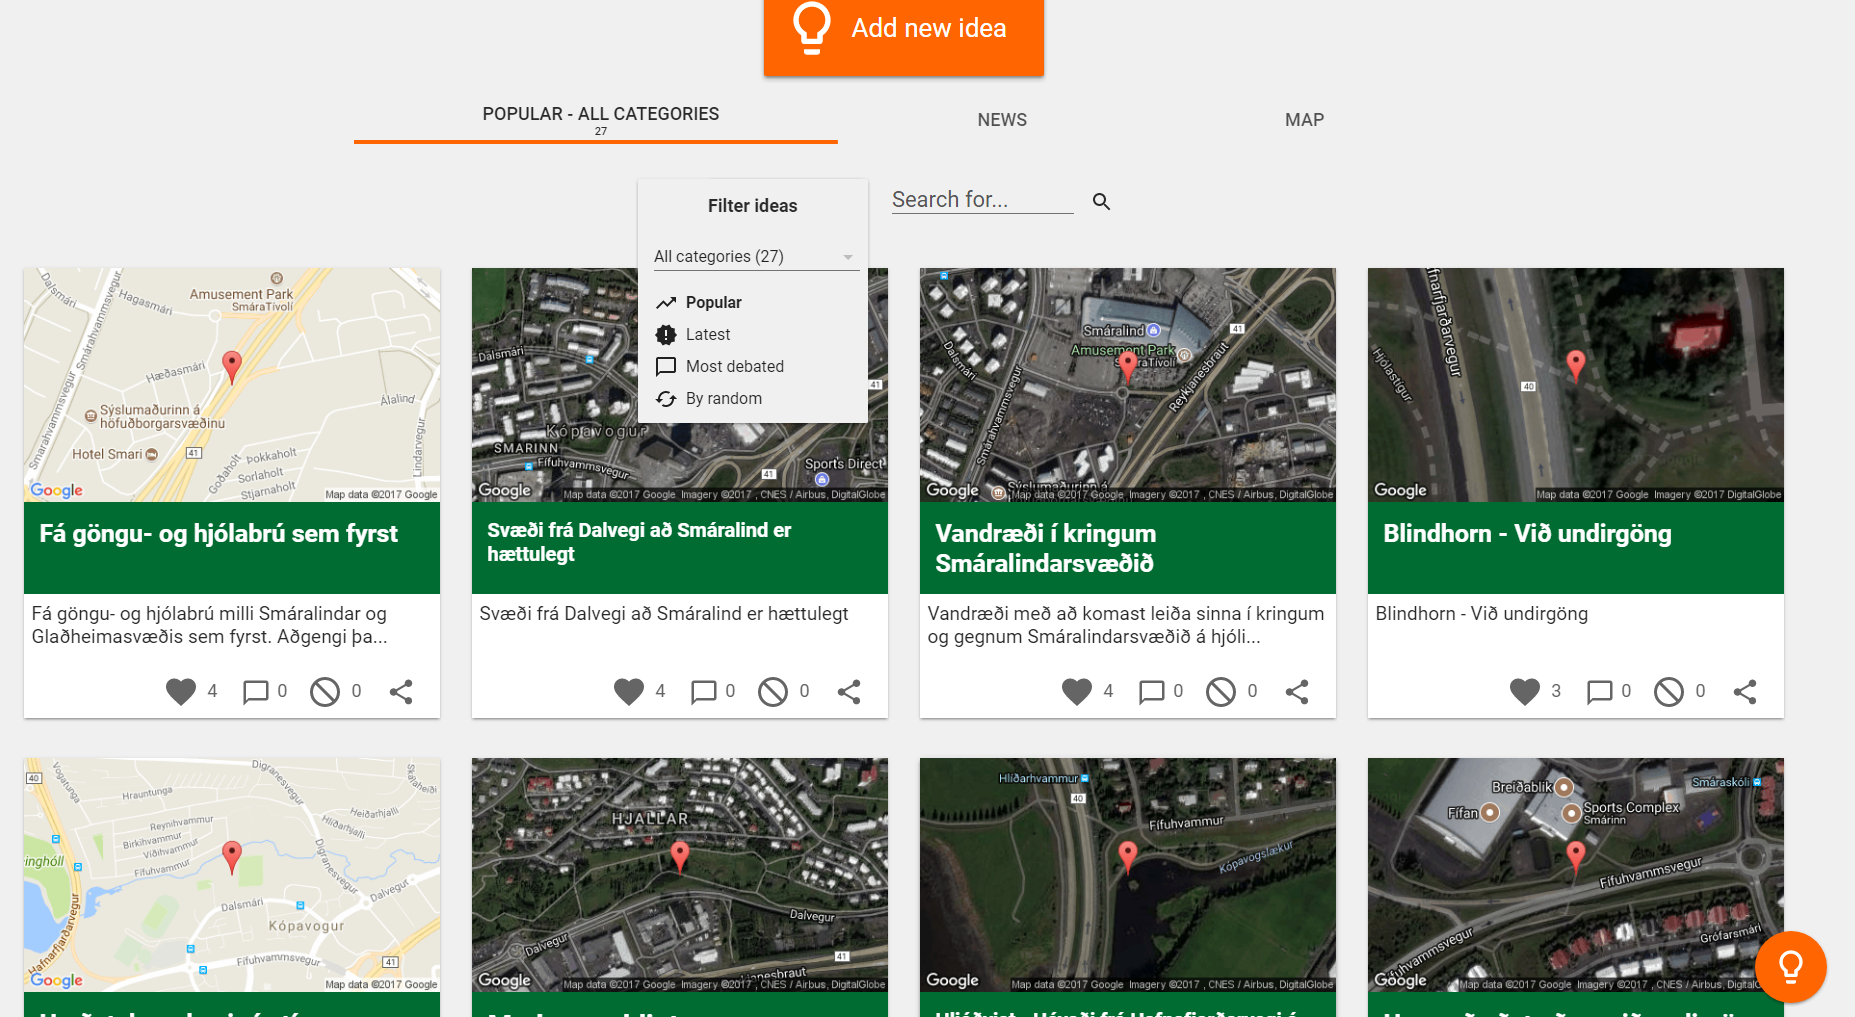Share the 'Fá göngu- og hjólabrú' idea
This screenshot has width=1855, height=1017.
pos(400,691)
